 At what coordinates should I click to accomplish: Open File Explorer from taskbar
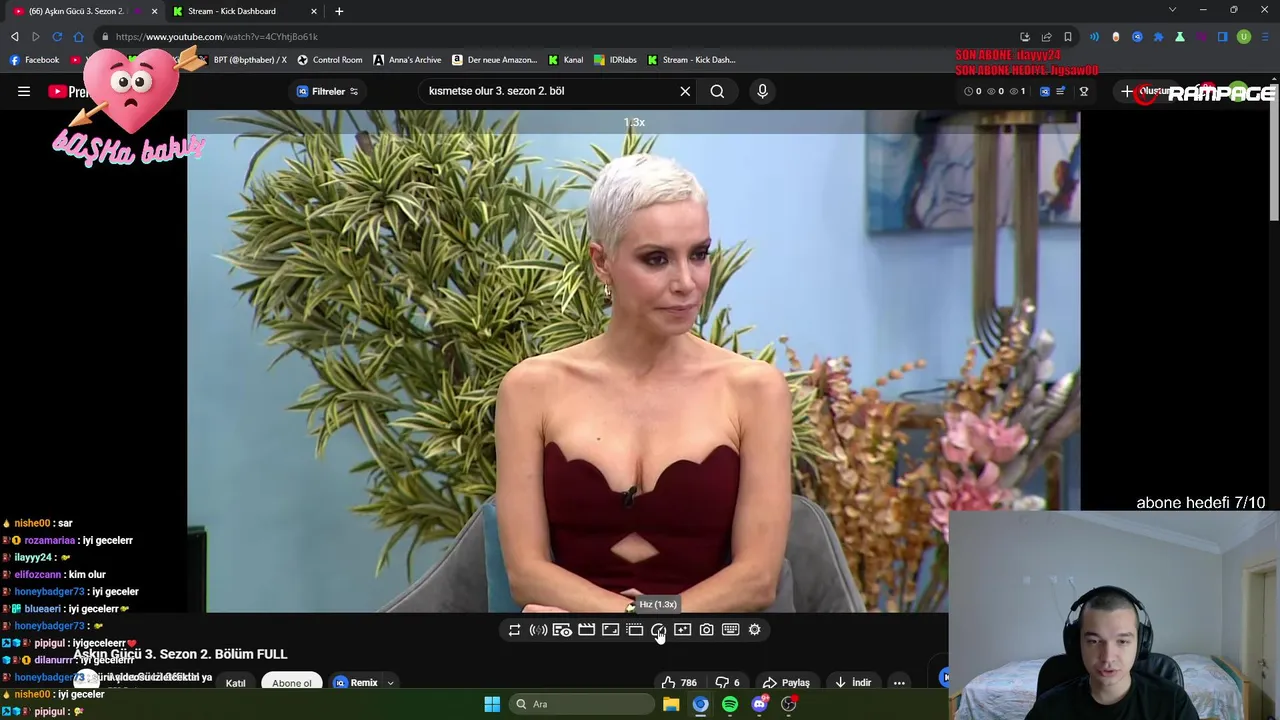[671, 704]
